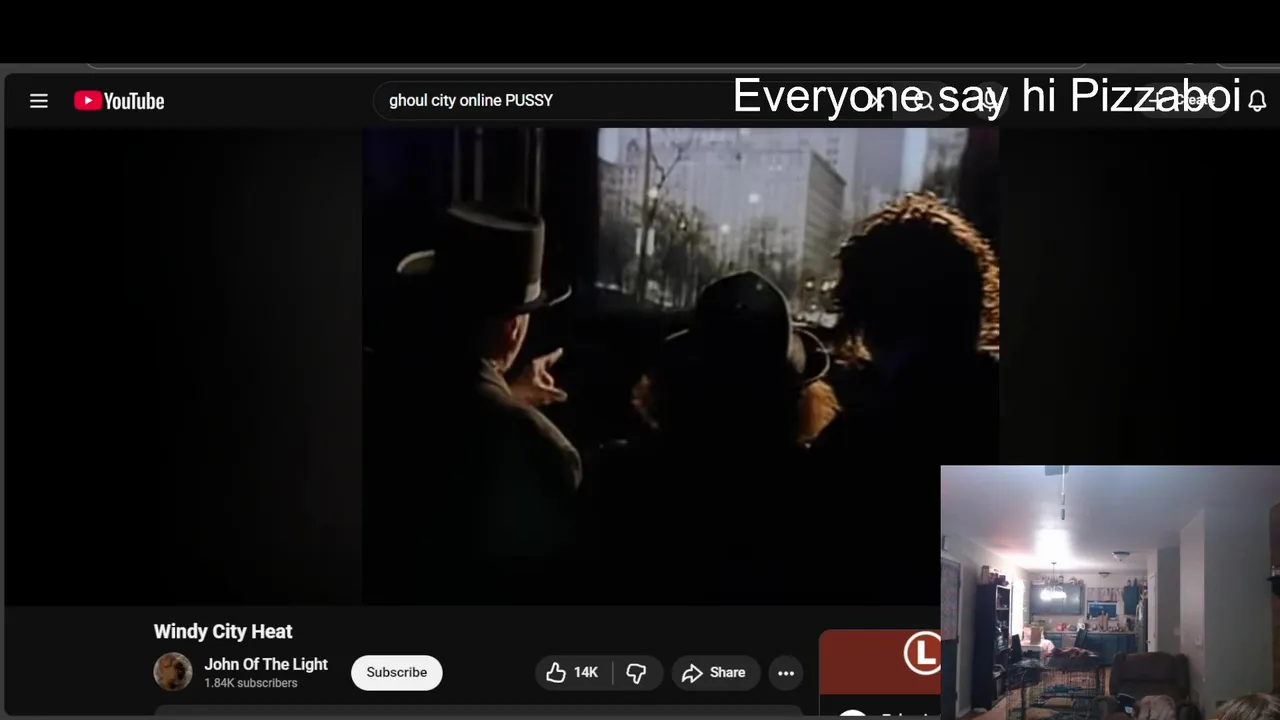Open the notifications bell
The image size is (1280, 720).
(x=1257, y=101)
